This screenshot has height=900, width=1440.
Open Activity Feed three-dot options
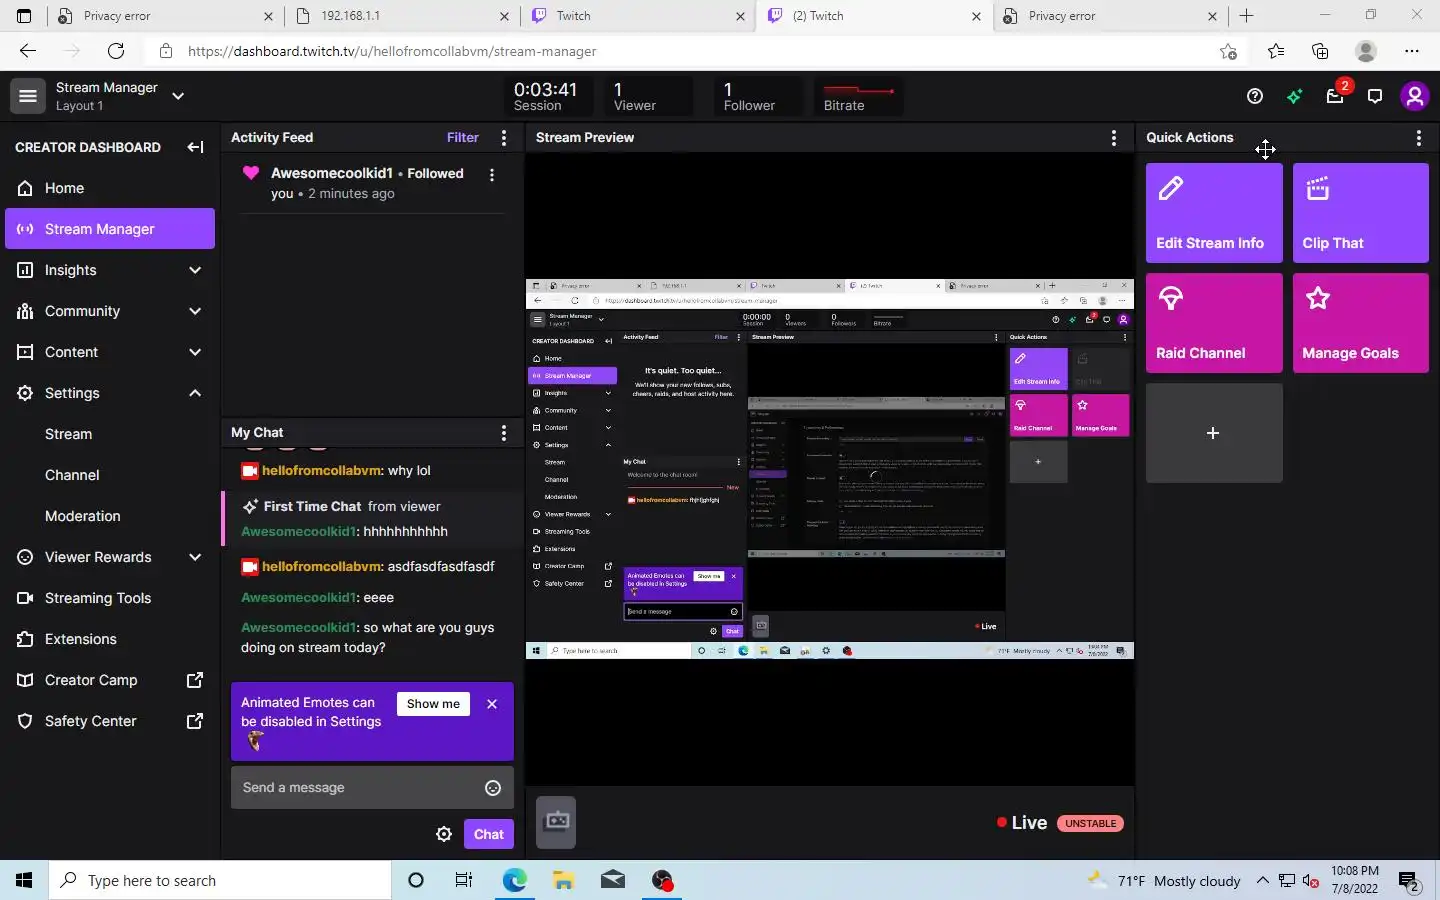(x=504, y=138)
